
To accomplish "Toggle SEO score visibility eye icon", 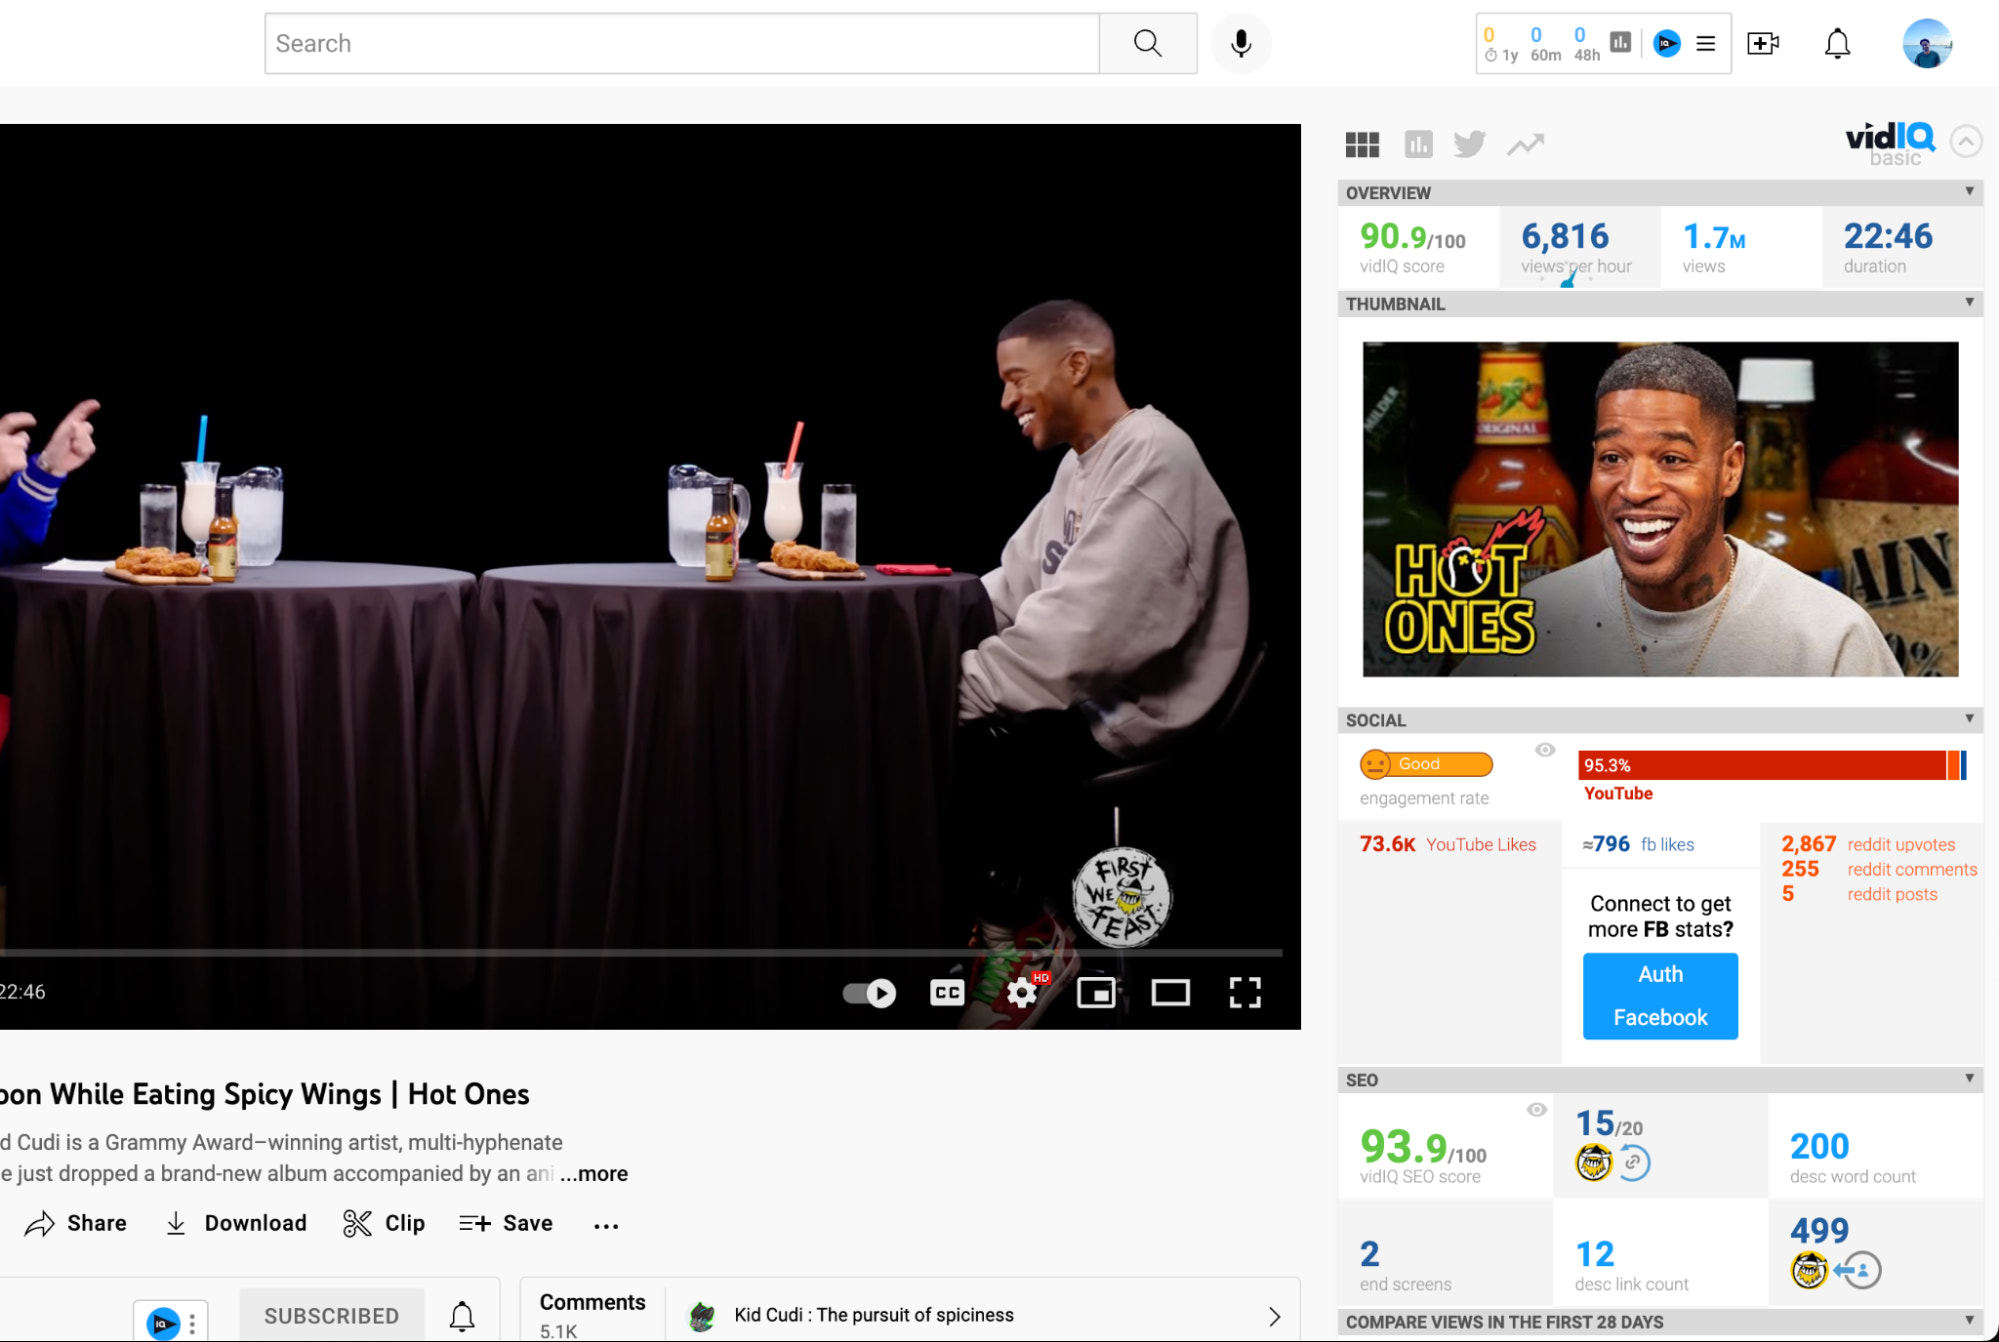I will 1537,1109.
